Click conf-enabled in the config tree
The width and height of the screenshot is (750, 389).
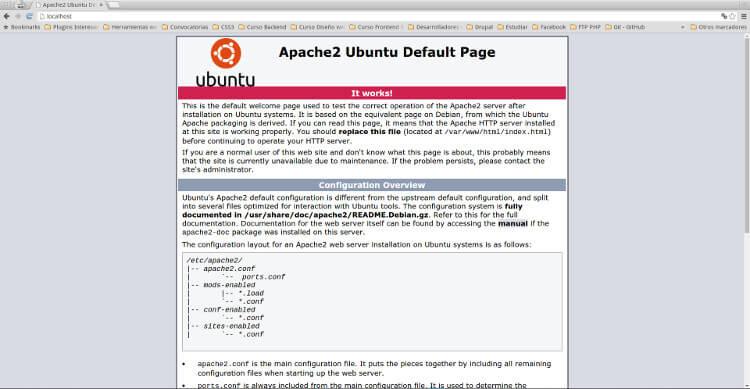coord(229,310)
